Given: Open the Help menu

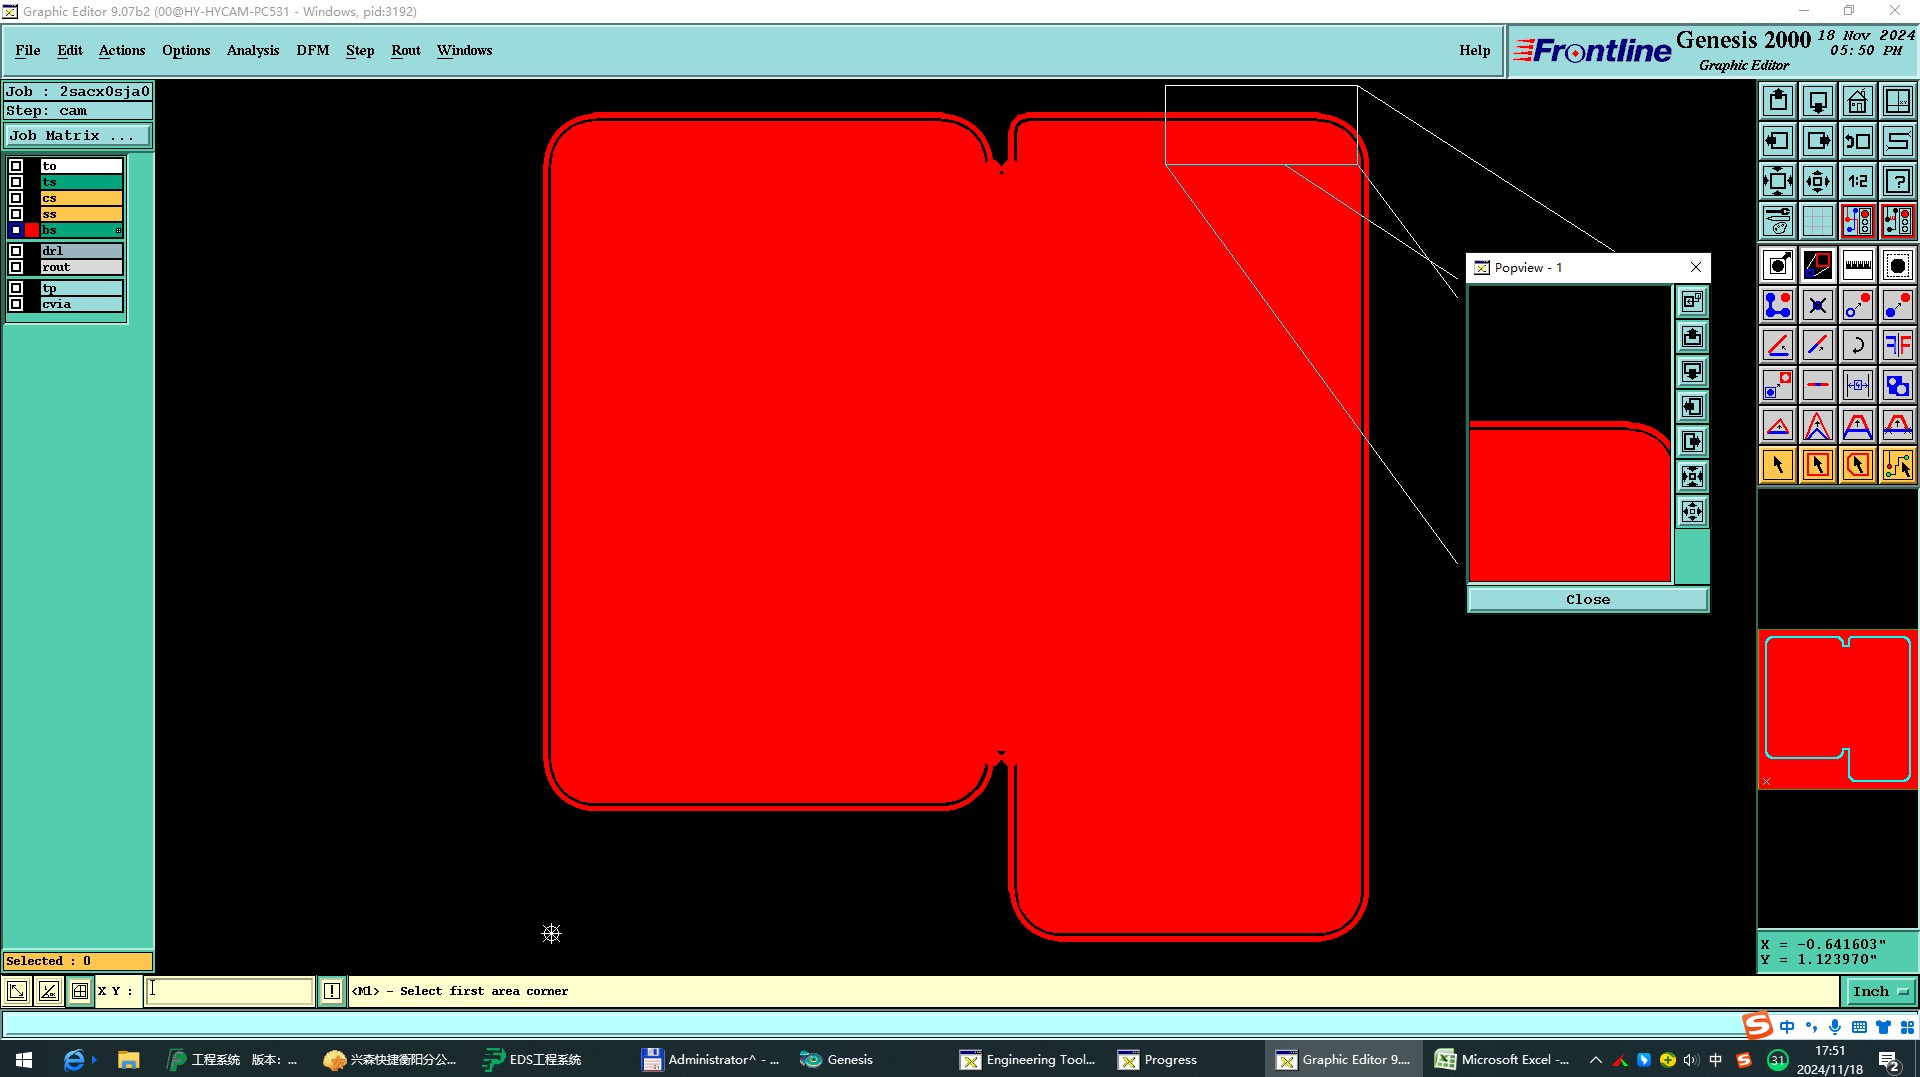Looking at the screenshot, I should tap(1474, 50).
